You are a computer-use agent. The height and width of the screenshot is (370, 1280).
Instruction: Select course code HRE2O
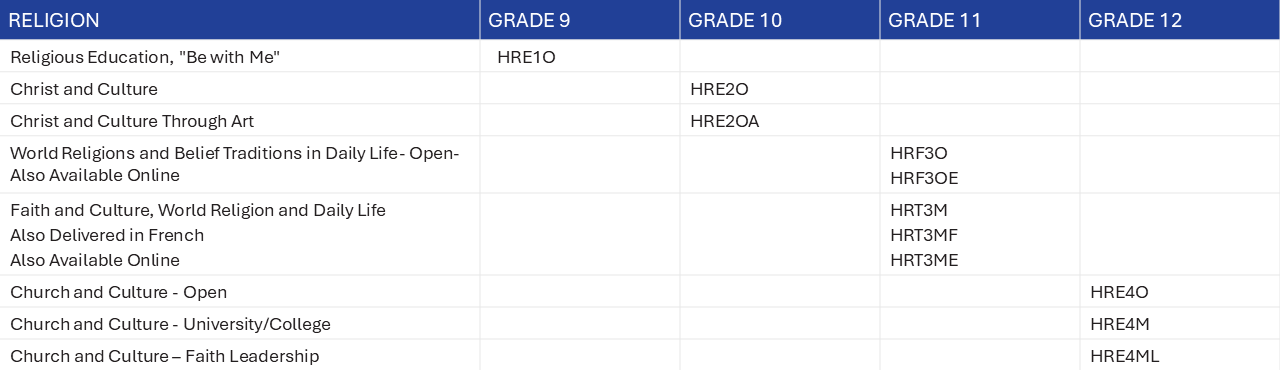click(x=719, y=89)
